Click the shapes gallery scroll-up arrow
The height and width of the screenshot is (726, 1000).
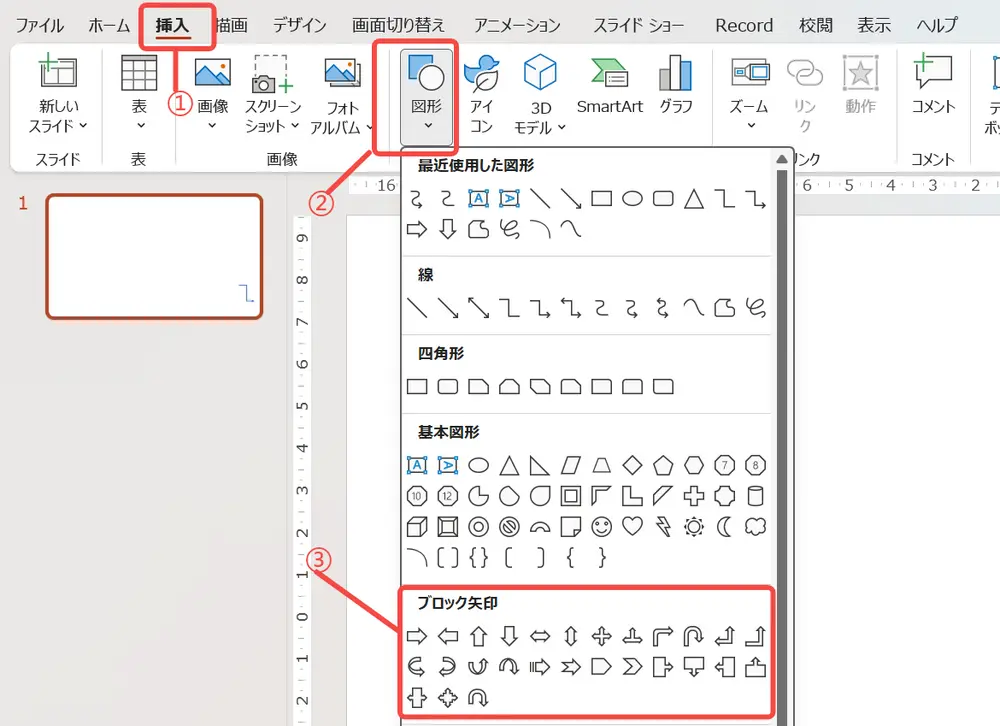[782, 159]
